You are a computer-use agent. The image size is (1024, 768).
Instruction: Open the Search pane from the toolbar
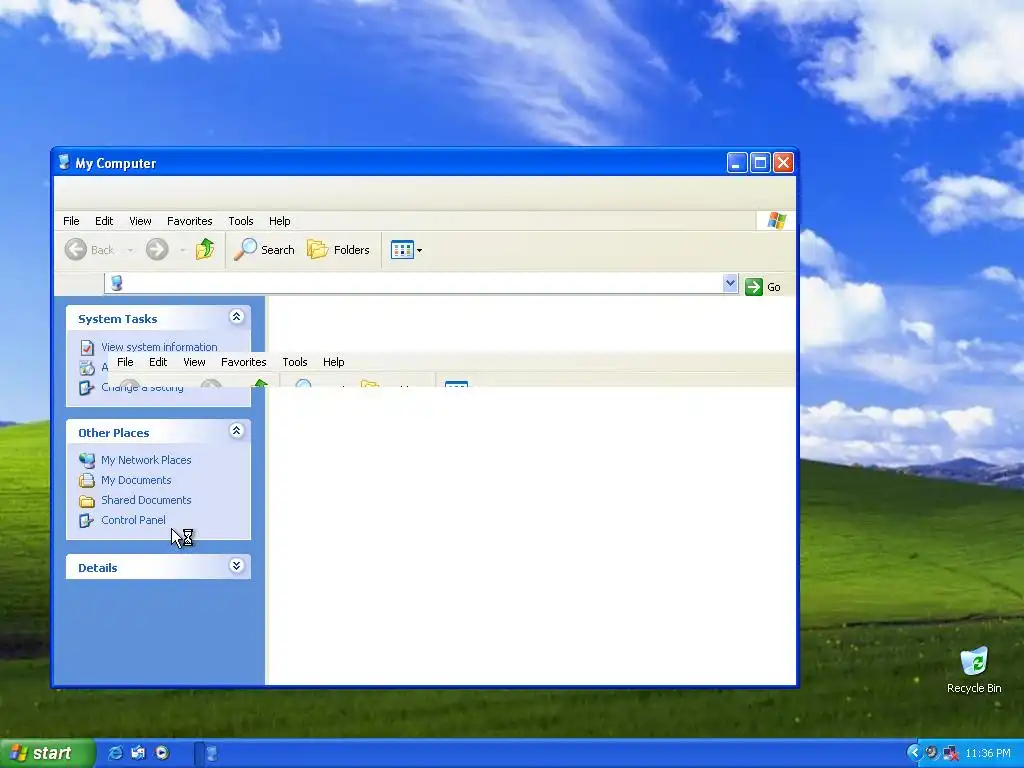pyautogui.click(x=264, y=249)
